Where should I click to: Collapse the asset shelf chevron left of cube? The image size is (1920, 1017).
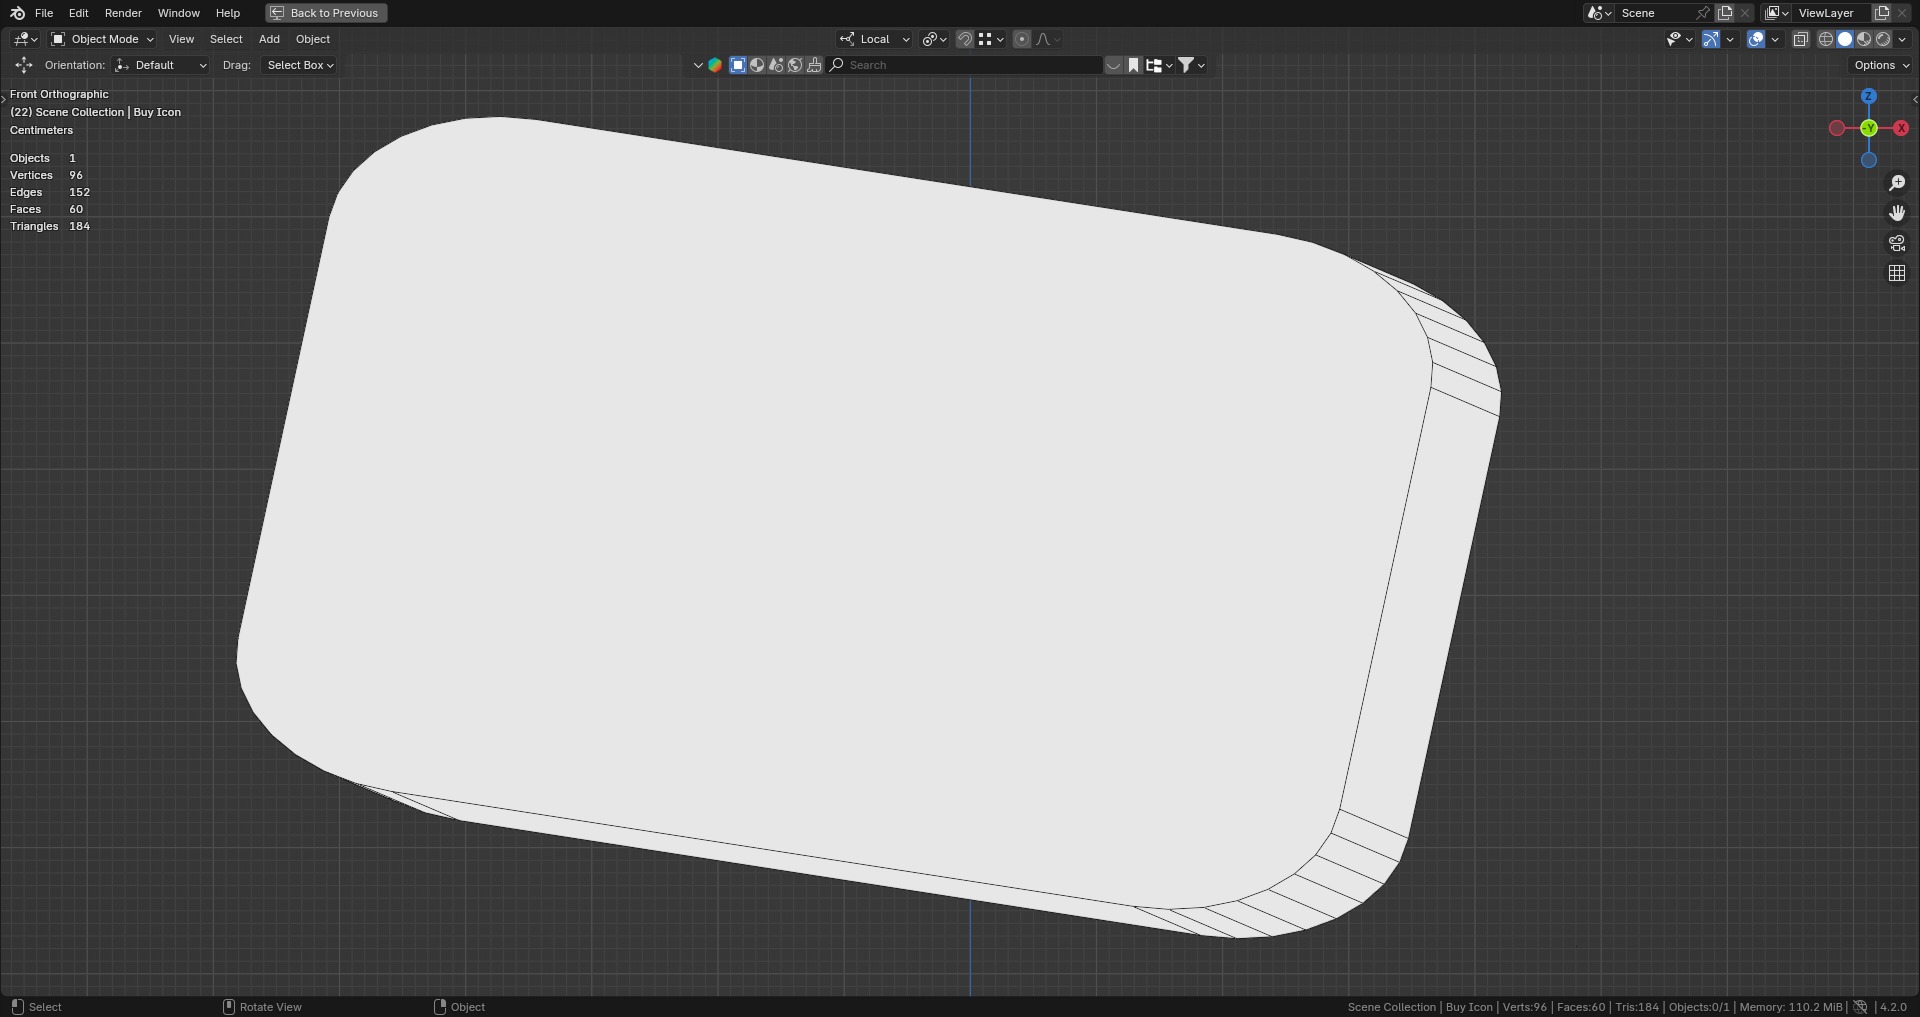(698, 65)
